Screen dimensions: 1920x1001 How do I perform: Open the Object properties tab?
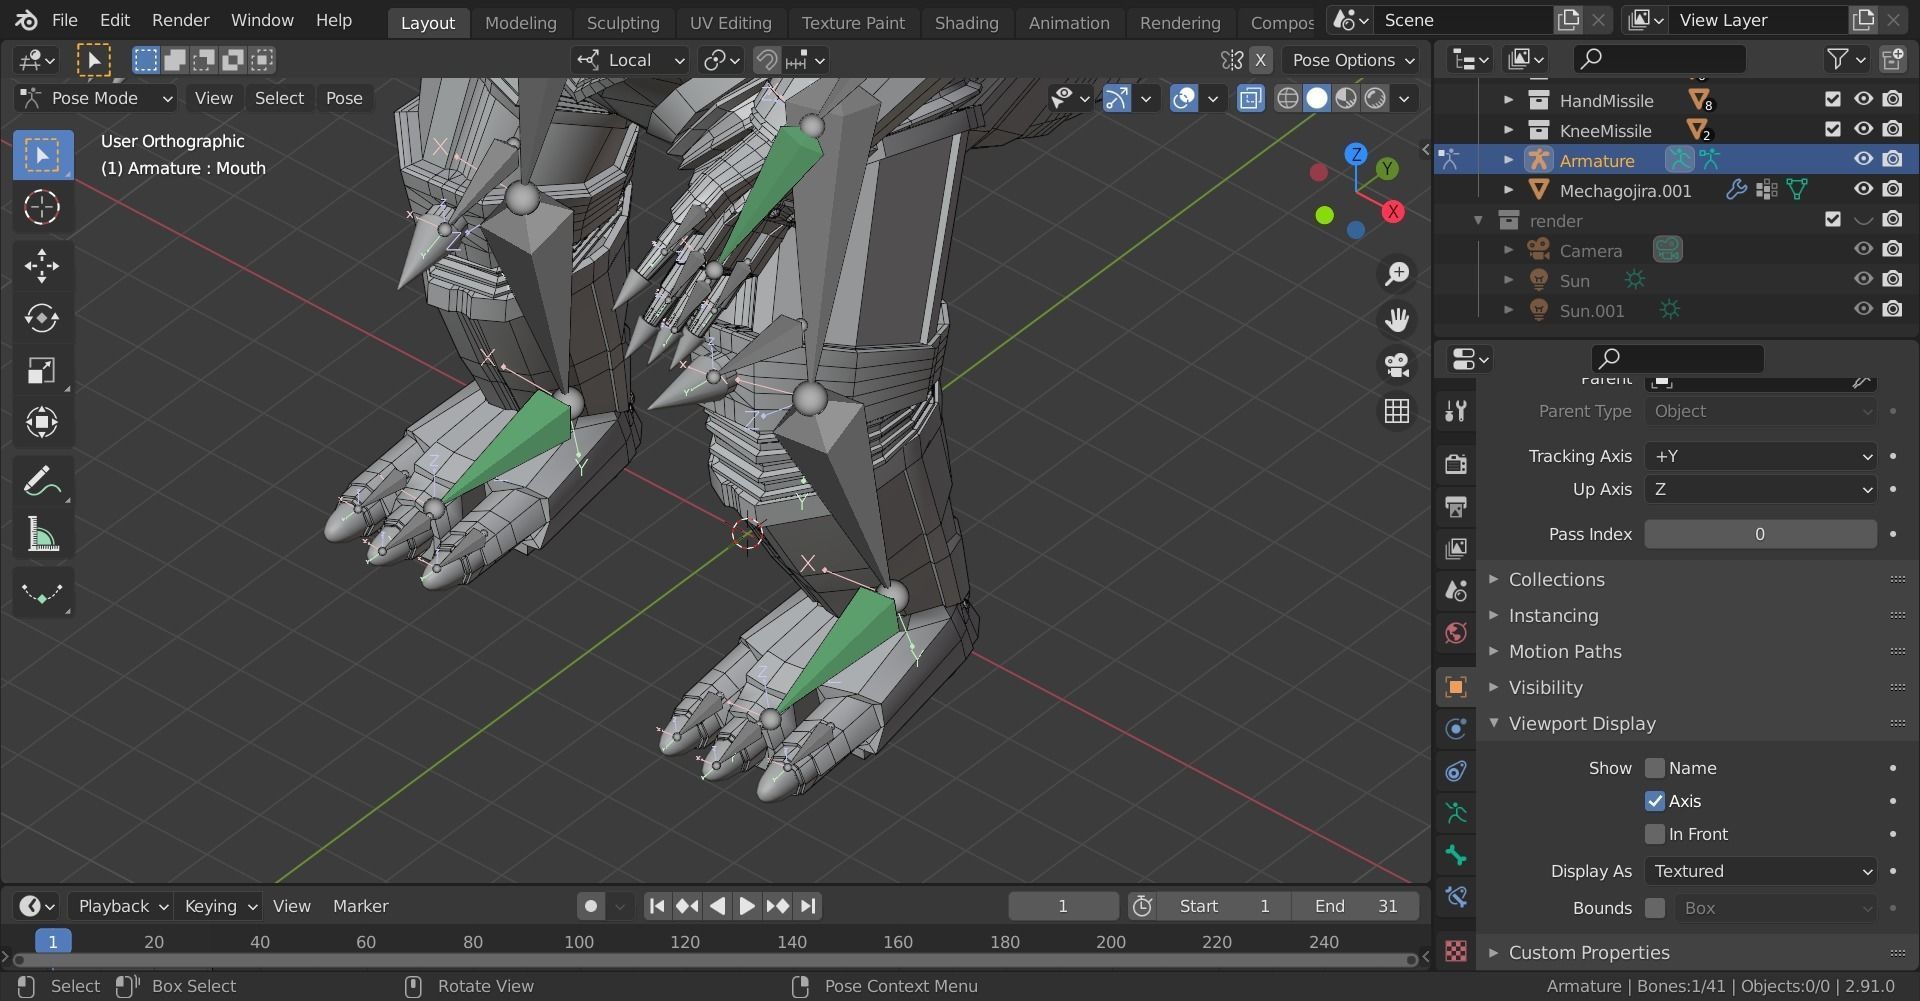point(1456,686)
